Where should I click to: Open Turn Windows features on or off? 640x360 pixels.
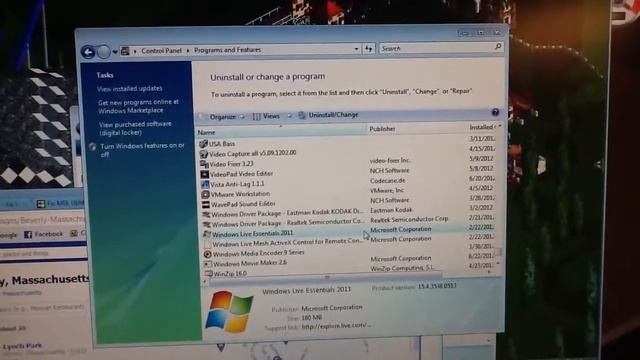[142, 150]
